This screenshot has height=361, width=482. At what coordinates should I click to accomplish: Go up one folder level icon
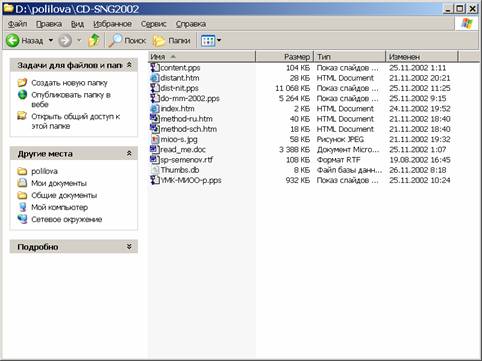(x=94, y=40)
